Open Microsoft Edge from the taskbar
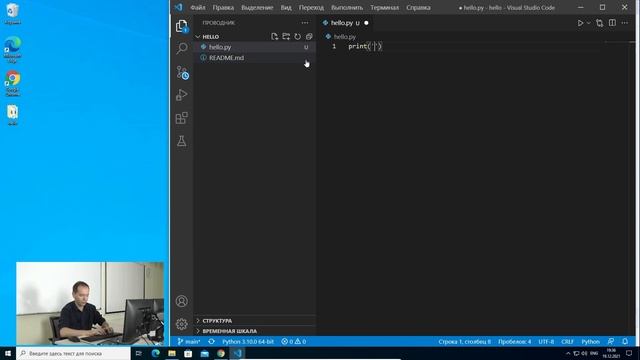This screenshot has width=640, height=360. click(156, 353)
